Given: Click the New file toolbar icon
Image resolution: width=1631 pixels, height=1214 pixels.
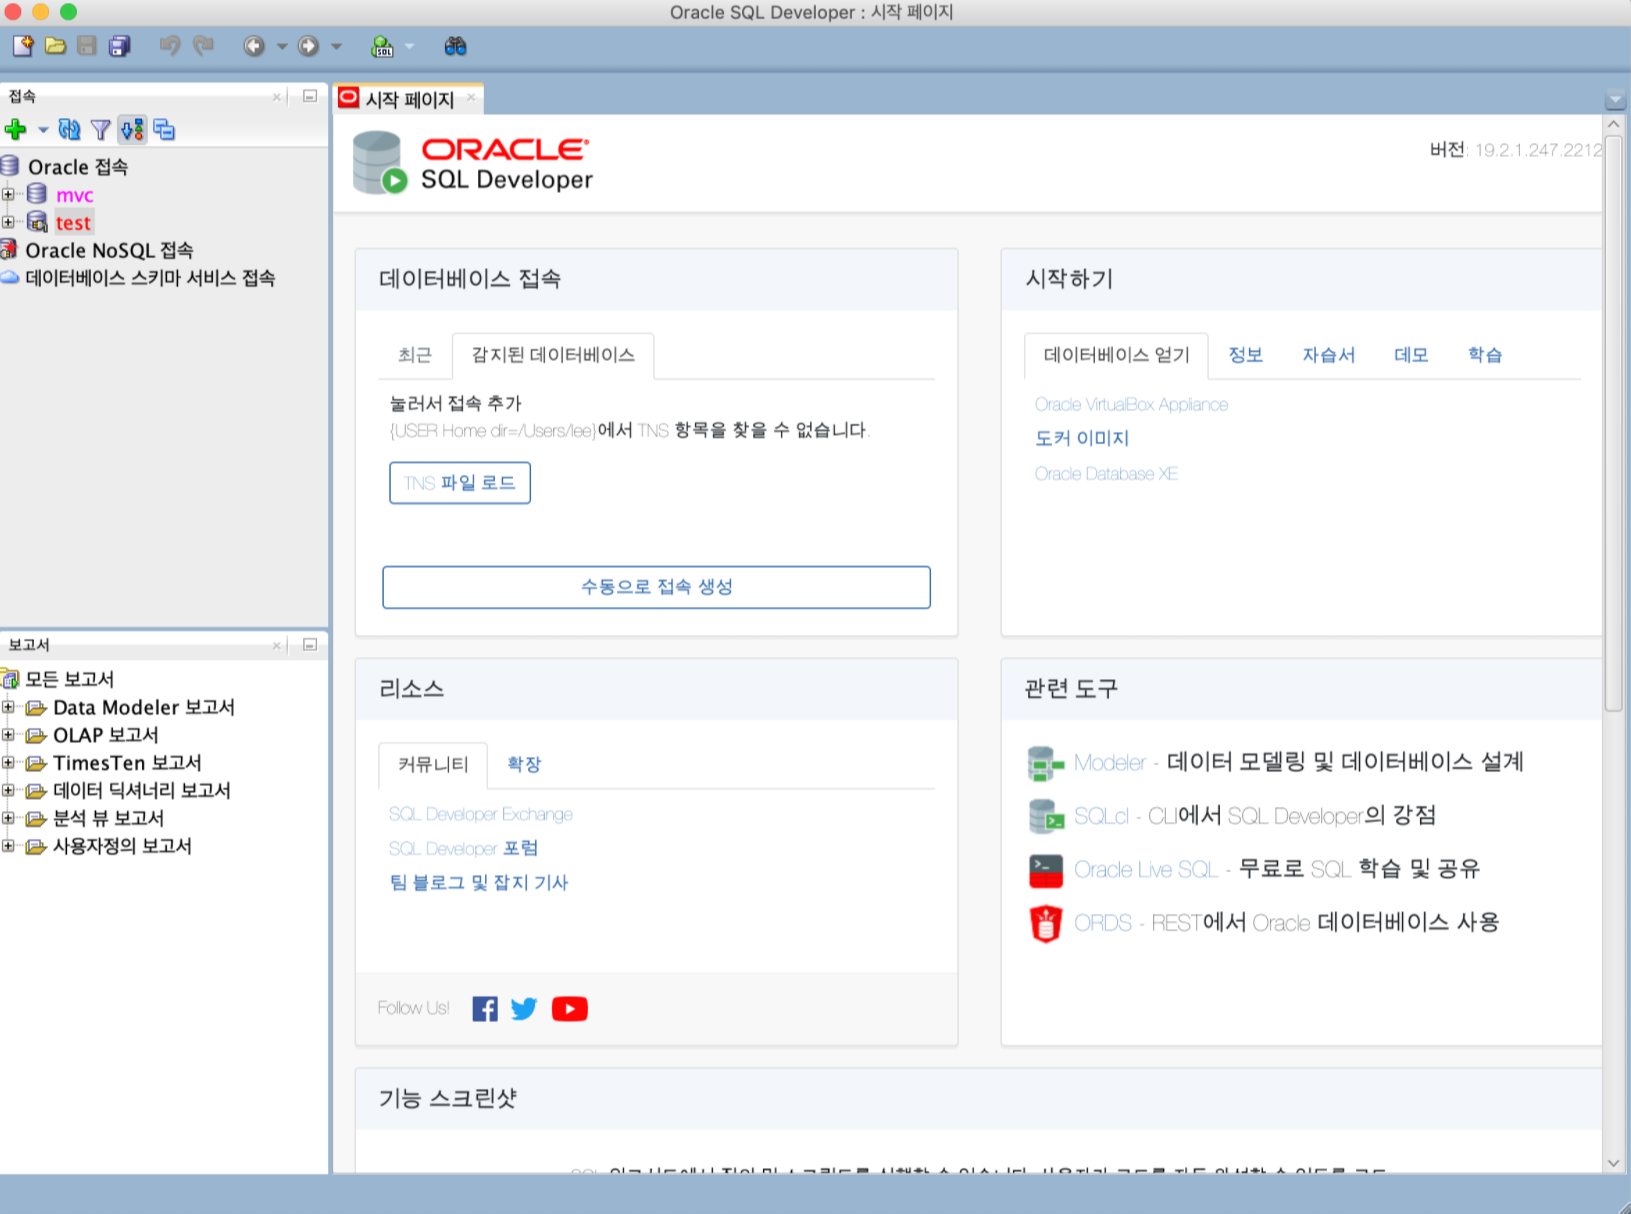Looking at the screenshot, I should [23, 46].
